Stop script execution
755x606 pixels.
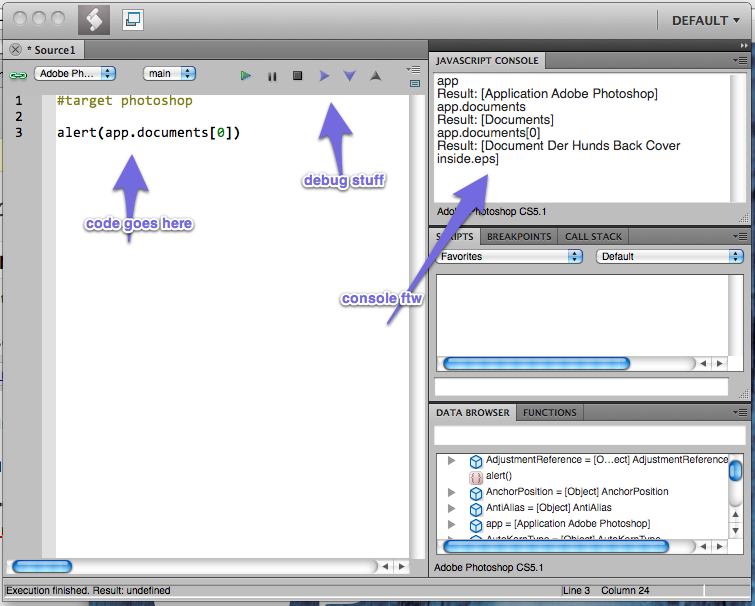point(298,76)
